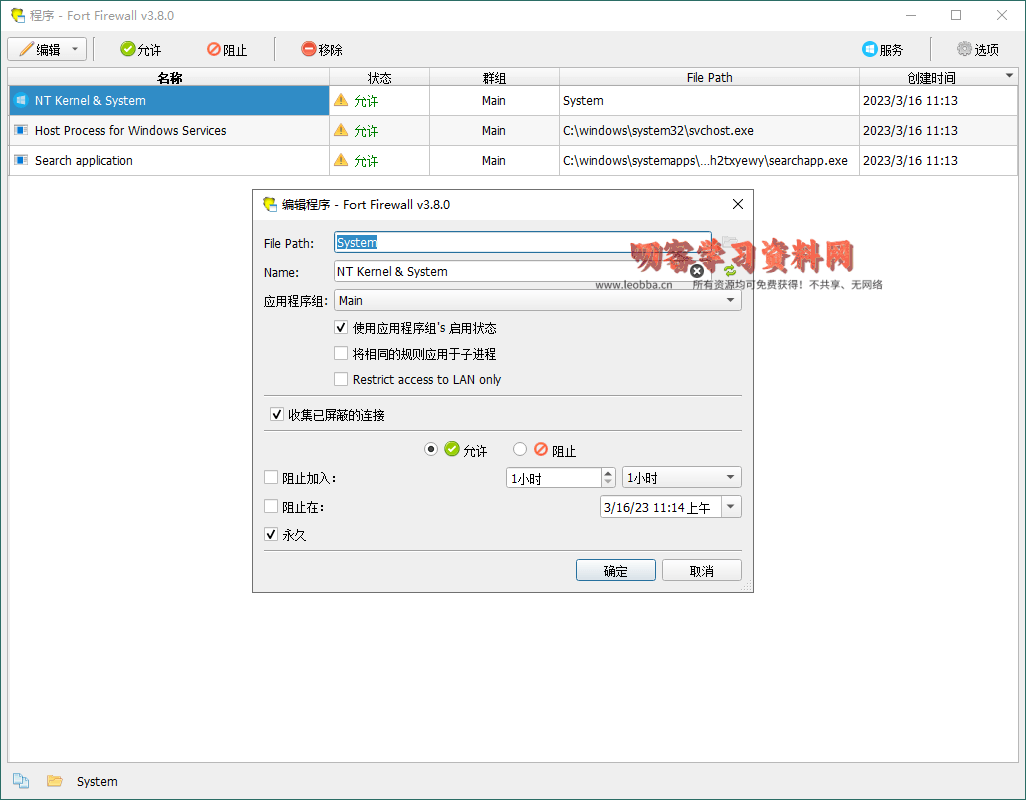Toggle the 收集已屏蔽的连接 checkbox
Screen dimensions: 1026x800
point(277,415)
